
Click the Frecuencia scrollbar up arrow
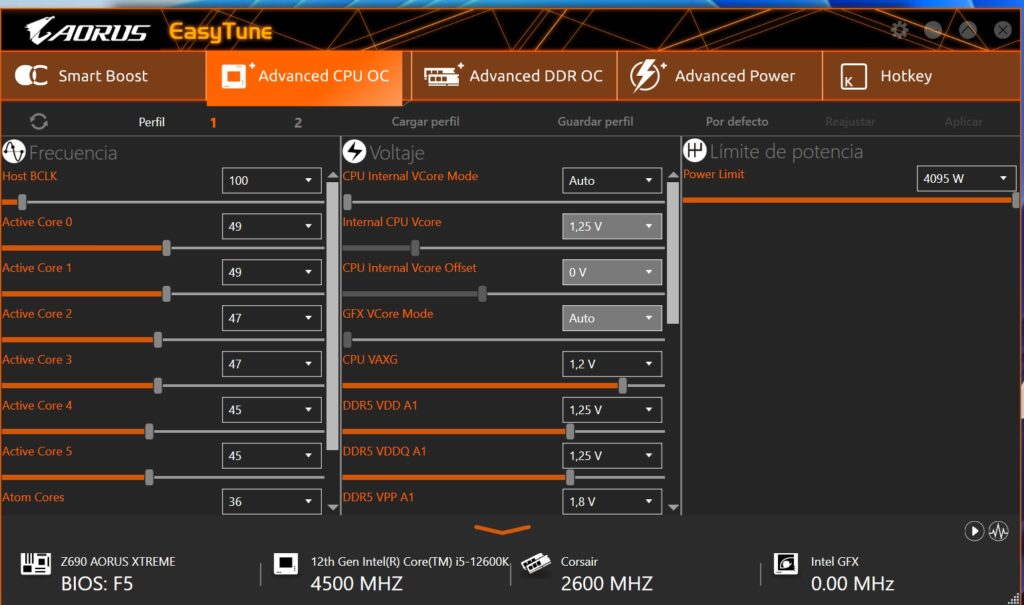[332, 175]
